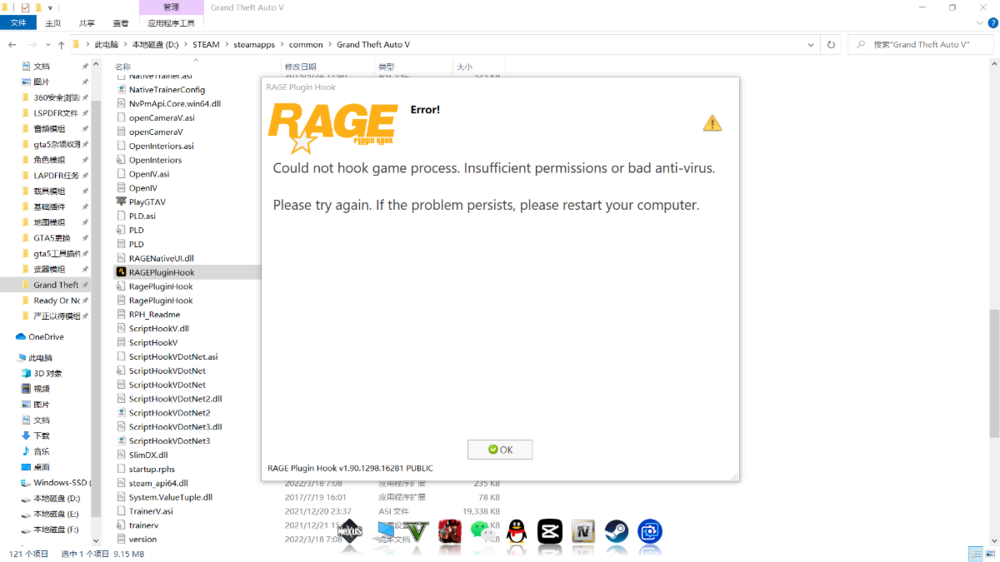Open the OpenIV icon in the dock

click(583, 531)
